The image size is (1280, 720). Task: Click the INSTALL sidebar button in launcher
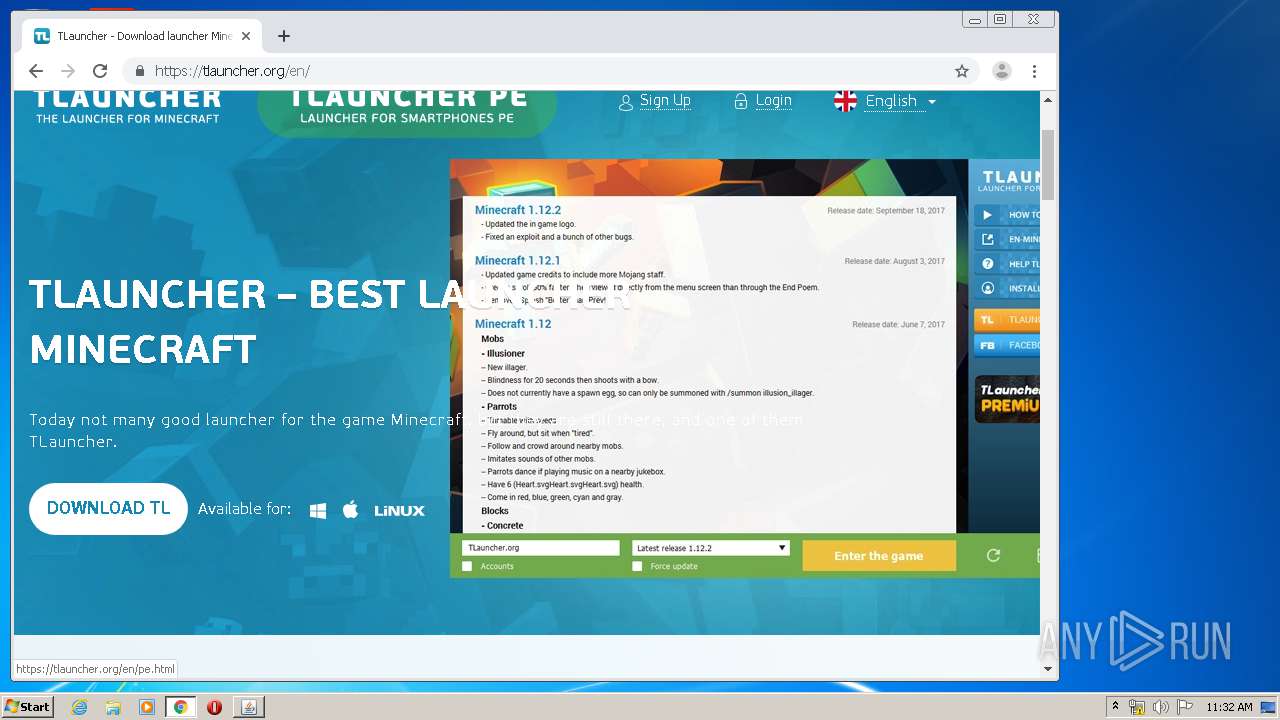click(1007, 288)
